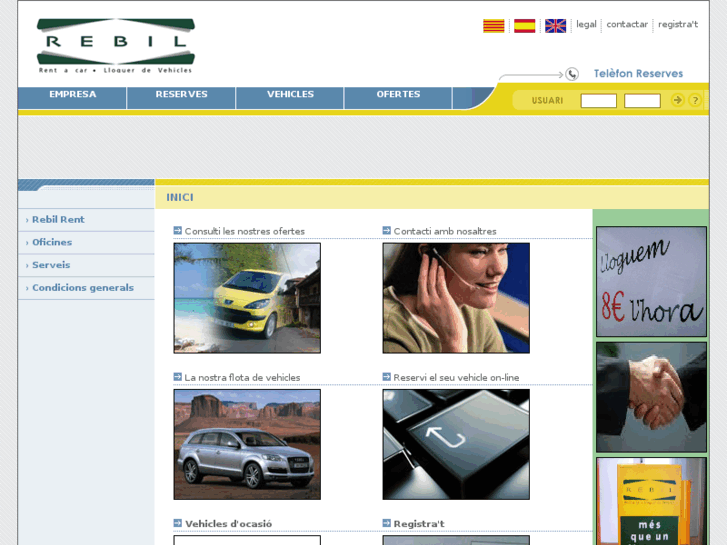
Task: Click the arrow icon beside Reservi el seu vehicle
Action: pyautogui.click(x=387, y=377)
